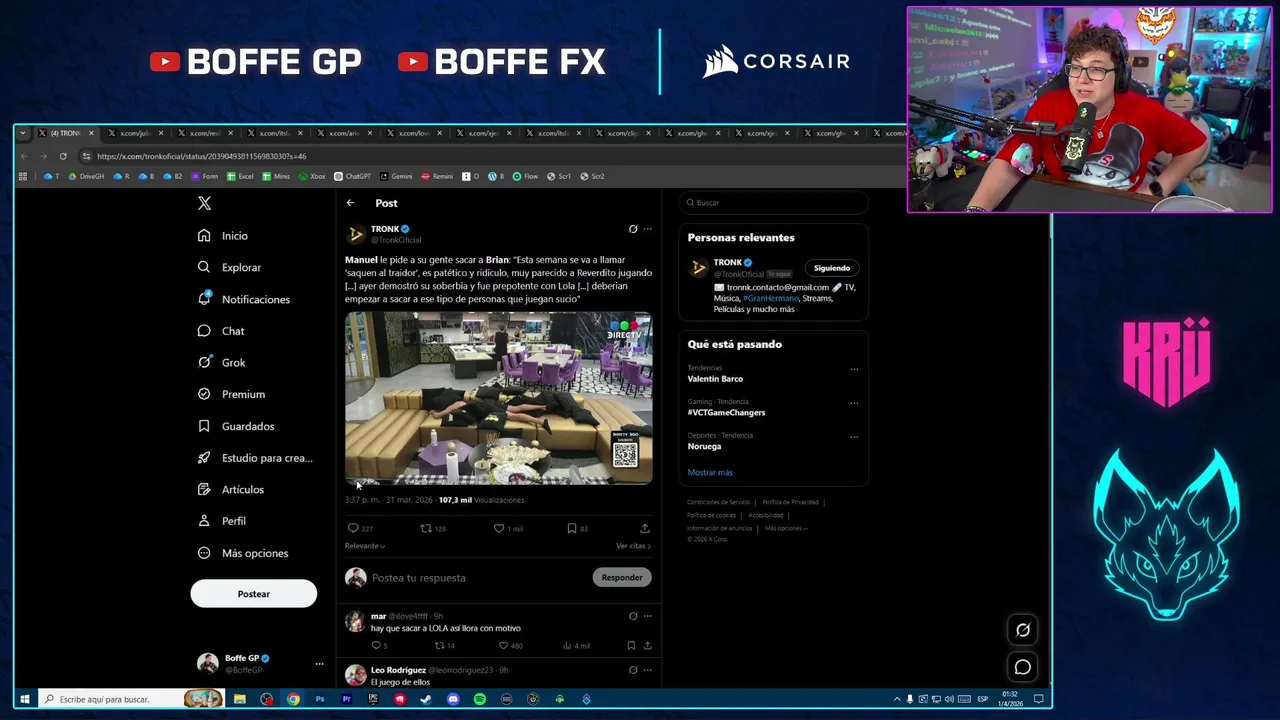This screenshot has height=720, width=1280.
Task: Go back with the Post arrow
Action: (350, 203)
